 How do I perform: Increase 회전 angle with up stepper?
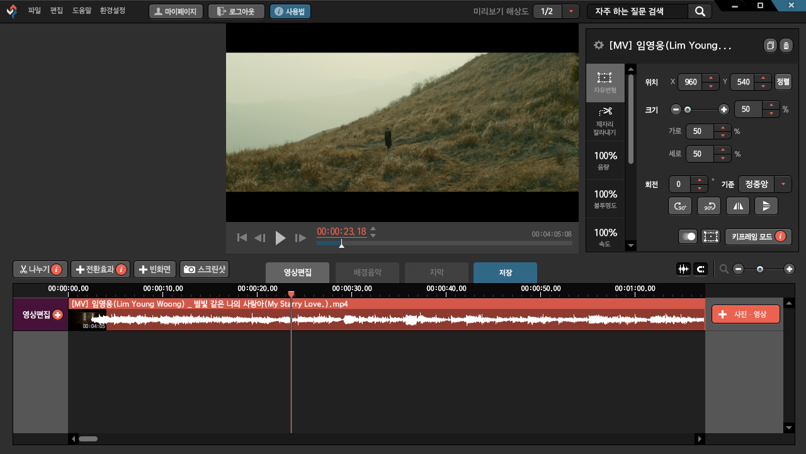coord(699,180)
